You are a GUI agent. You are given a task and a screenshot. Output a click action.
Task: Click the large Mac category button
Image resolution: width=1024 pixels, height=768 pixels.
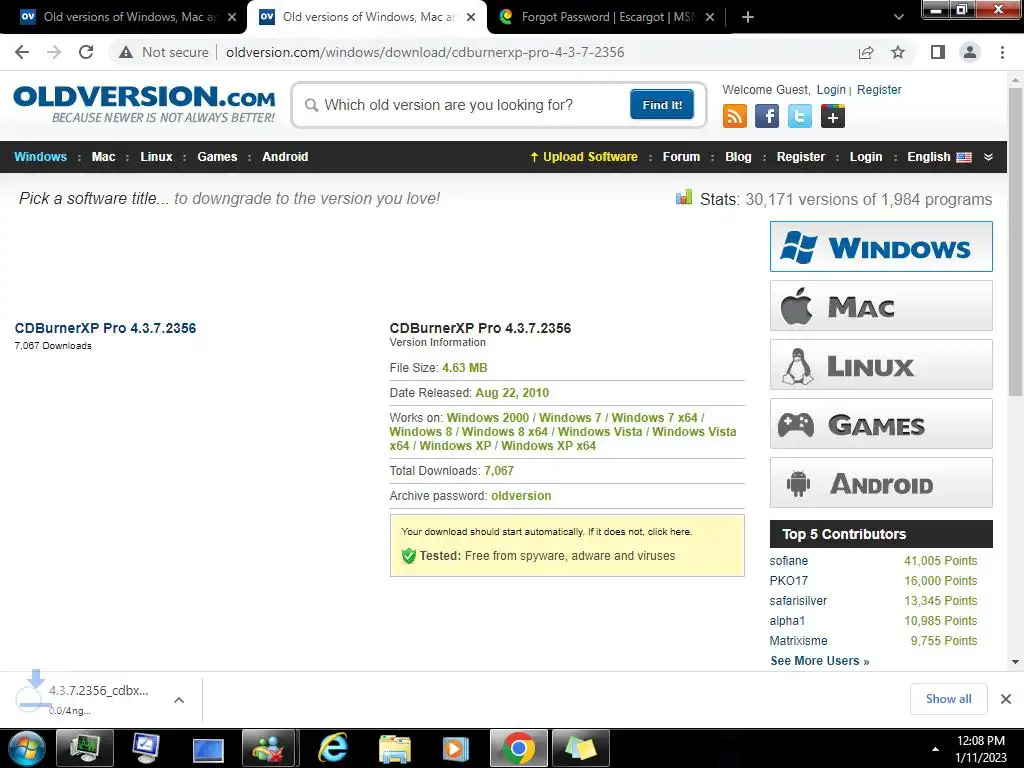click(881, 306)
